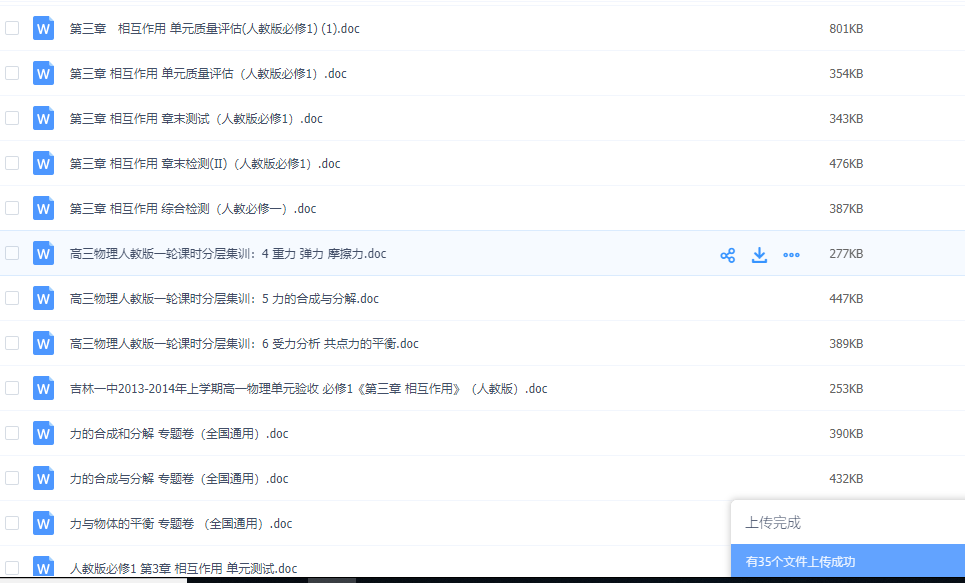Click the 253KB size value
The width and height of the screenshot is (965, 583).
coord(846,388)
